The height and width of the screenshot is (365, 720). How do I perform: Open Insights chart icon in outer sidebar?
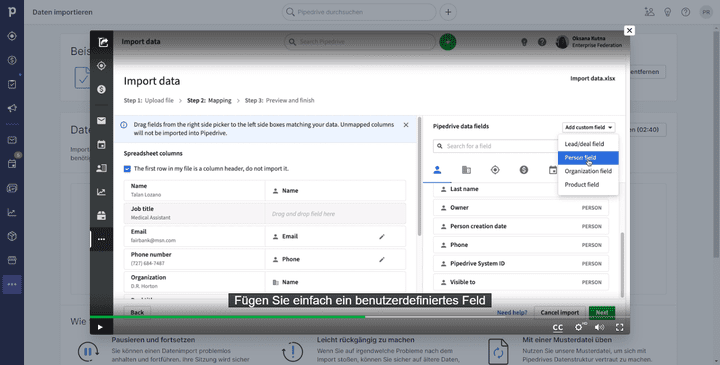click(x=12, y=212)
